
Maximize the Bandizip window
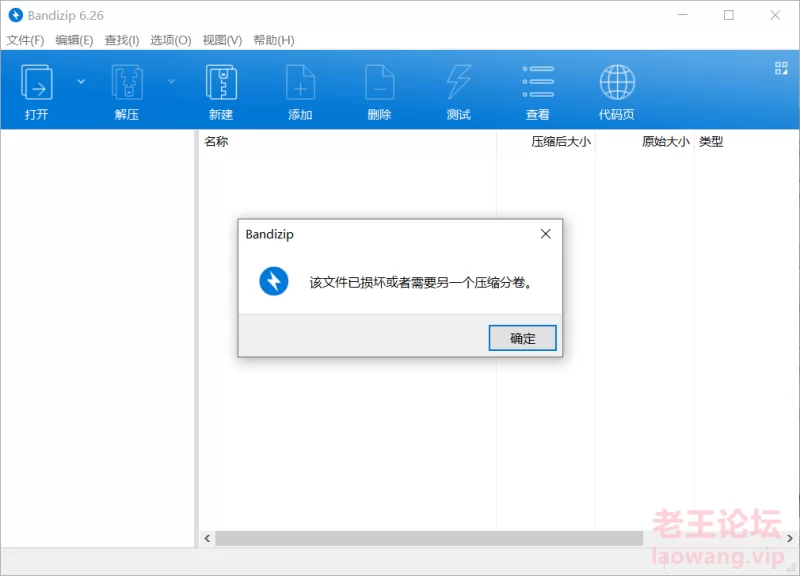pyautogui.click(x=729, y=15)
